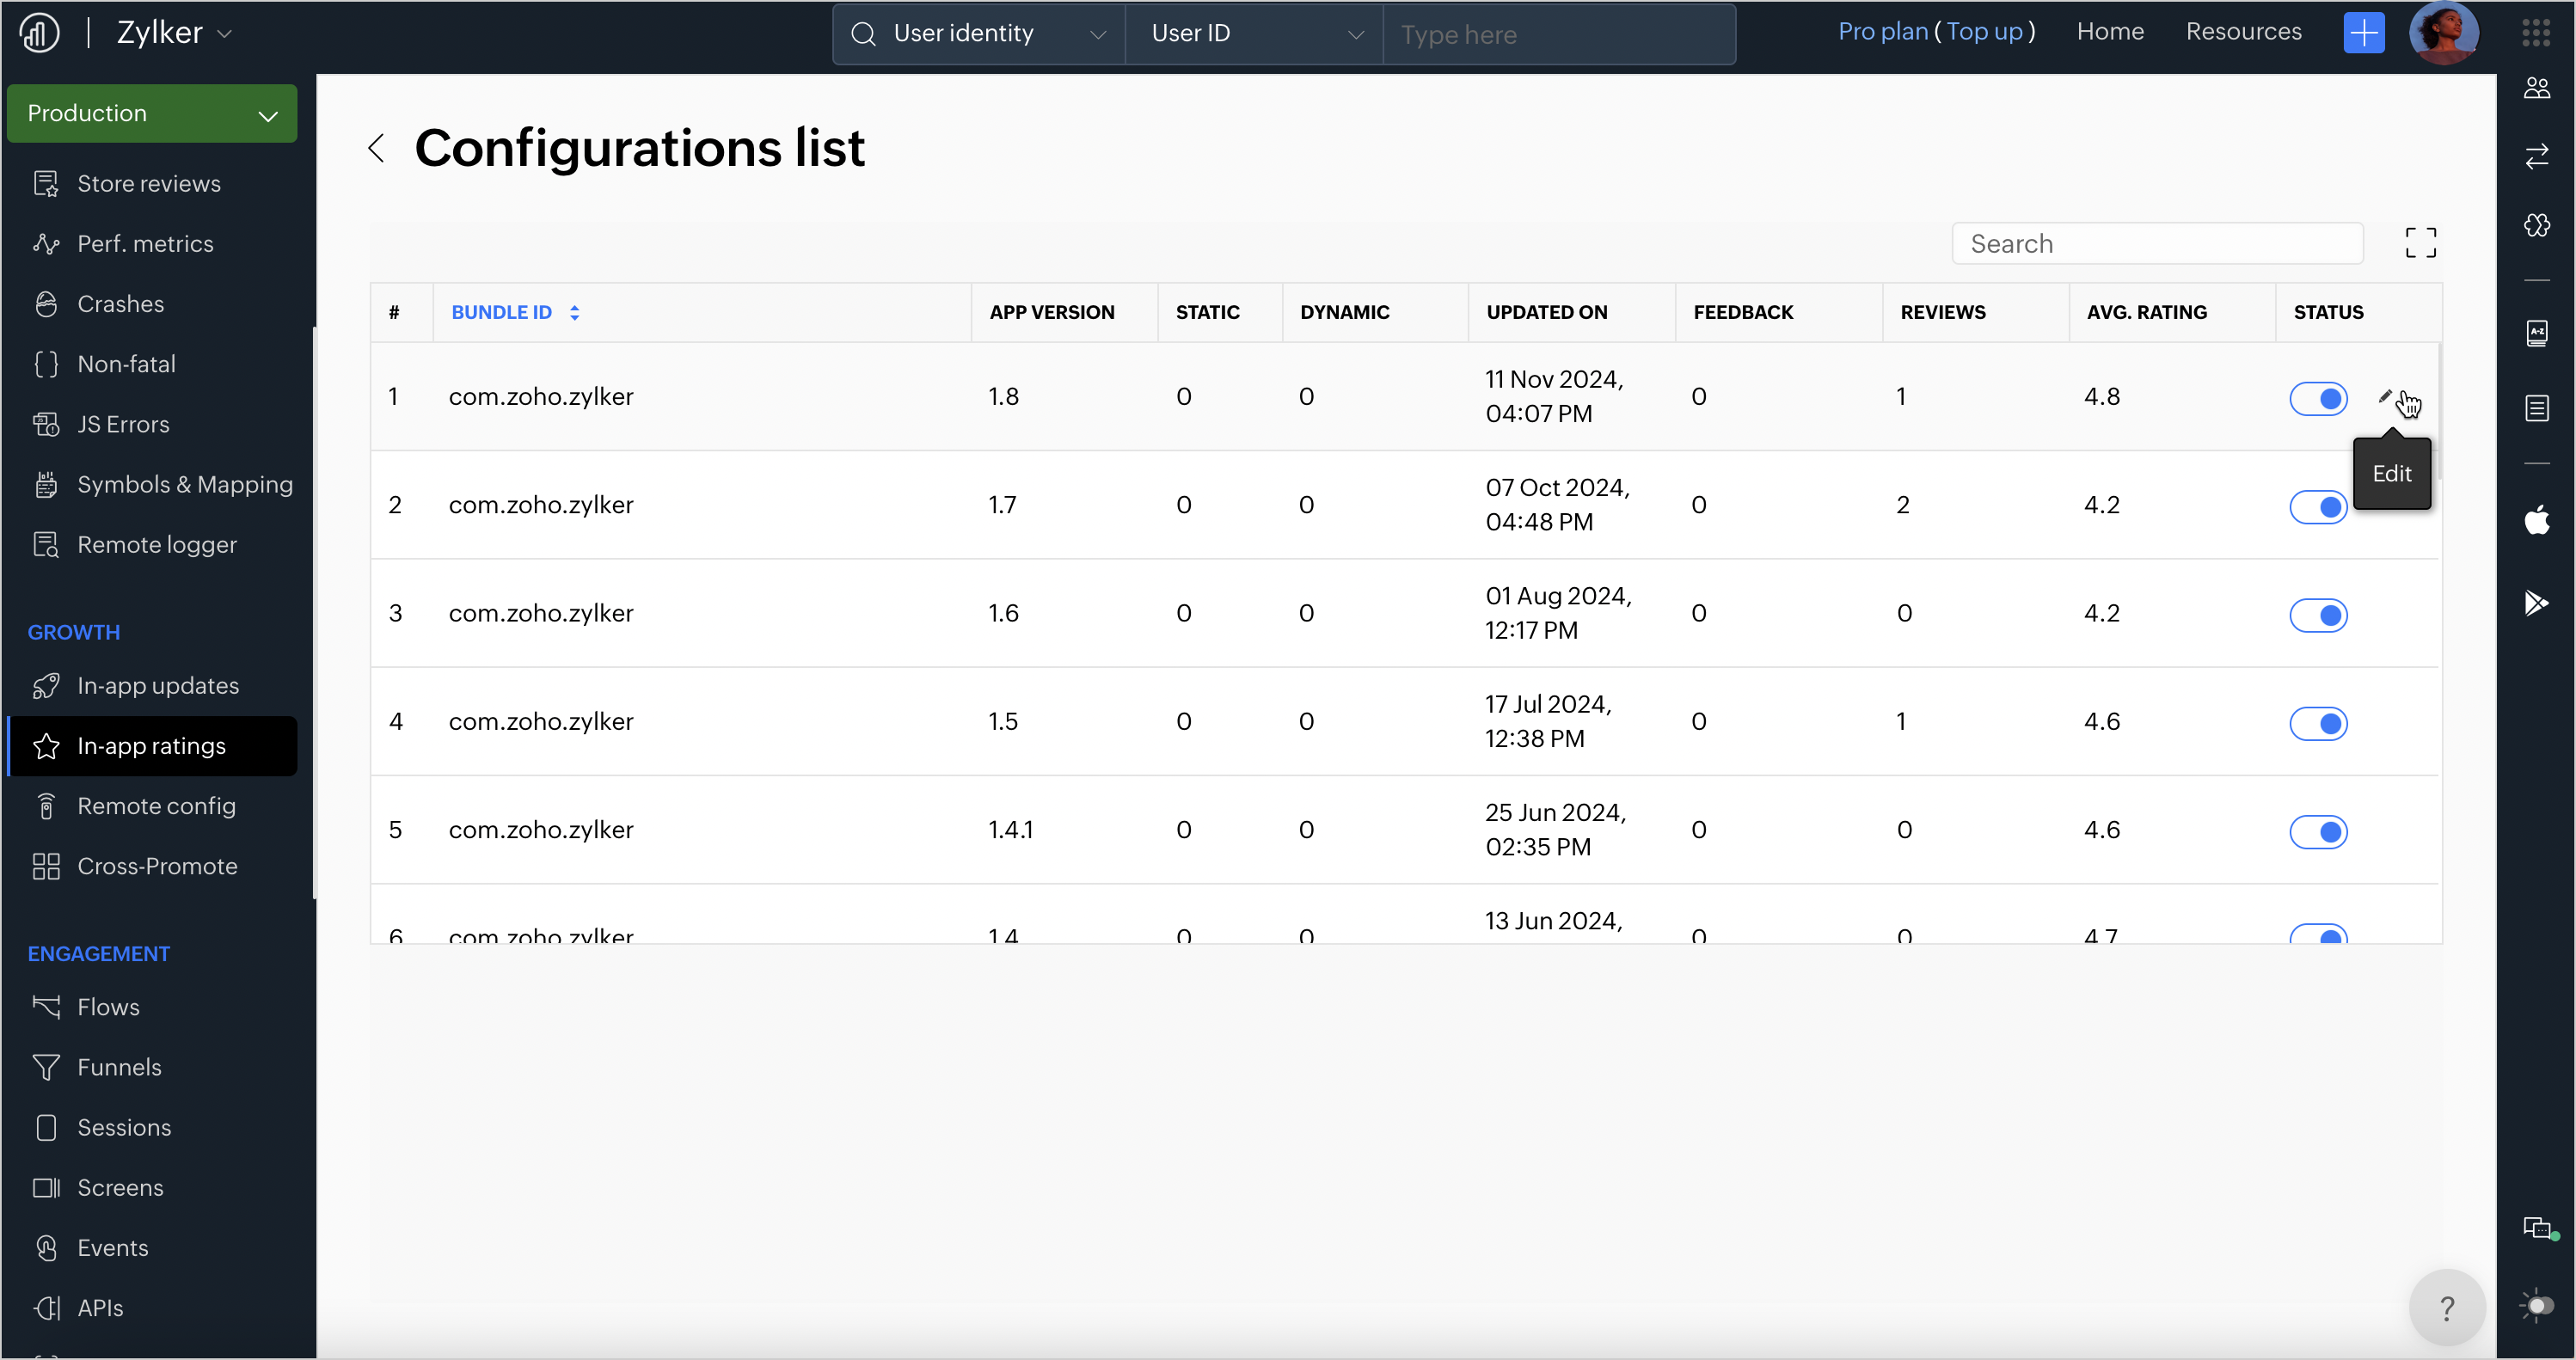2576x1360 pixels.
Task: Open the Production environment dropdown
Action: point(152,113)
